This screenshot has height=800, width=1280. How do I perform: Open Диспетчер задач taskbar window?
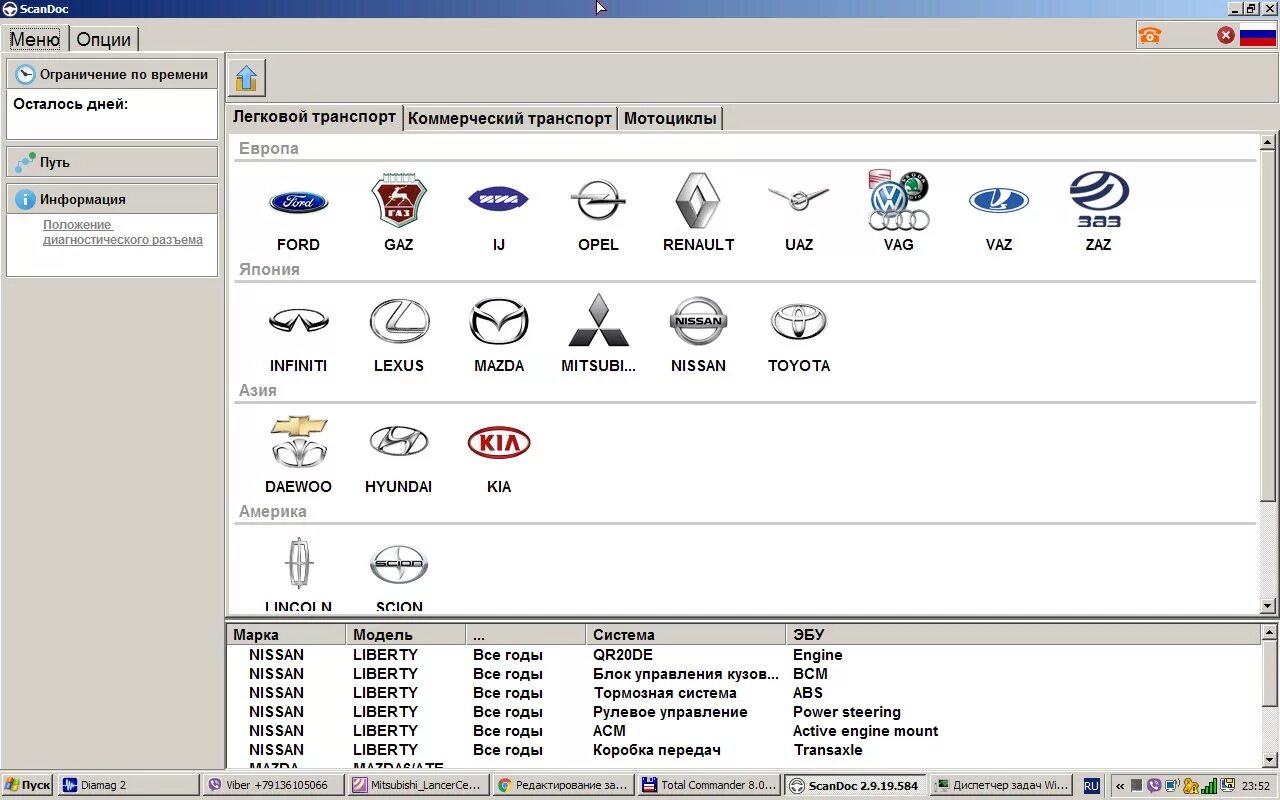click(x=1000, y=785)
